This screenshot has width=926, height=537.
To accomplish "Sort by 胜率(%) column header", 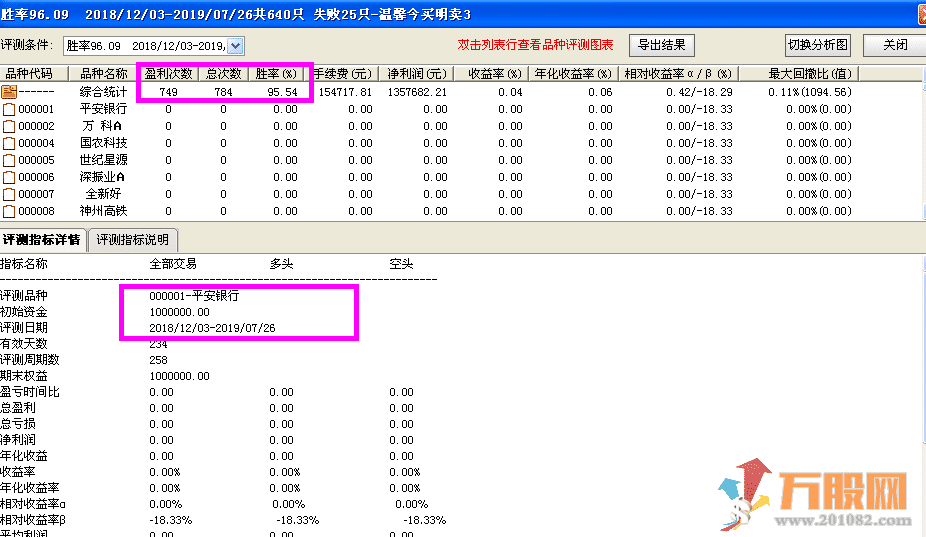I will tap(276, 74).
